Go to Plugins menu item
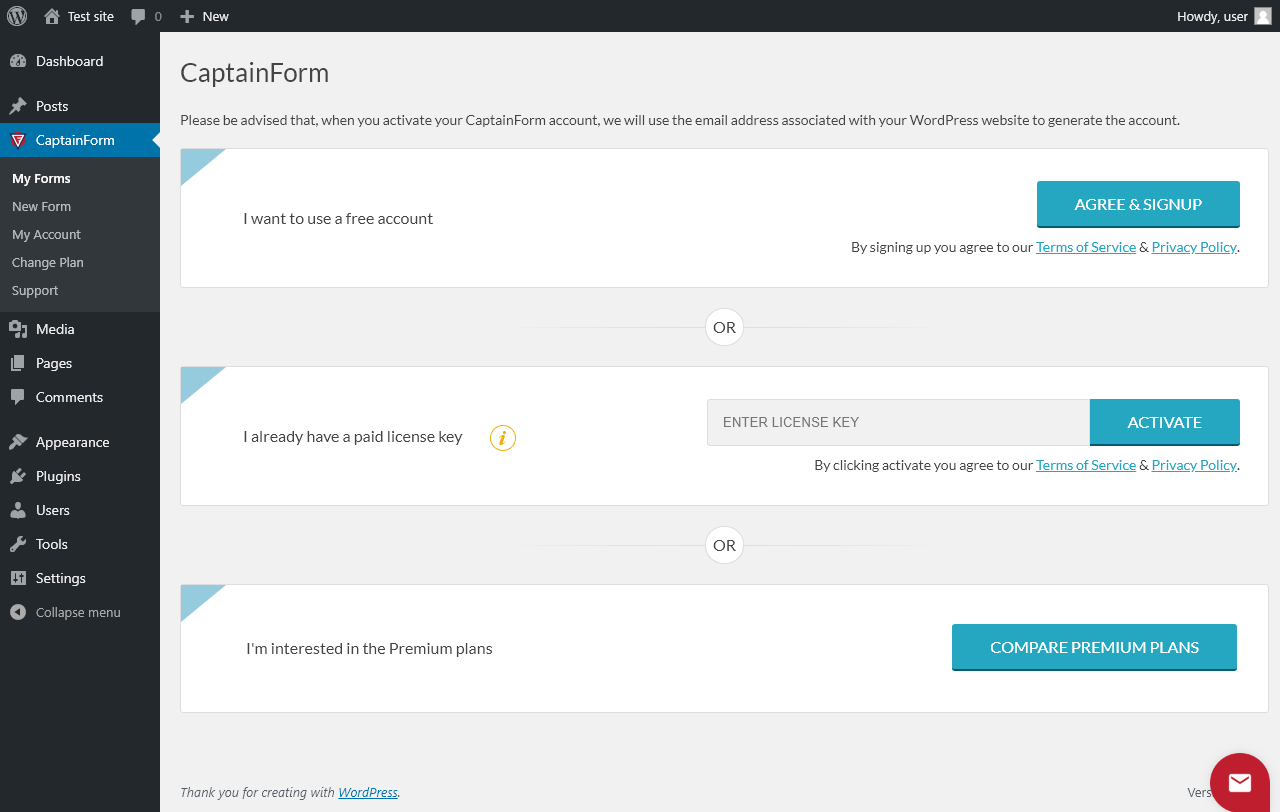This screenshot has height=812, width=1280. tap(80, 476)
